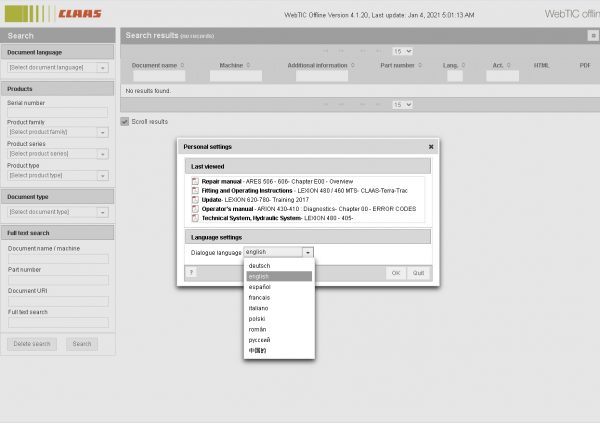The width and height of the screenshot is (600, 423).
Task: Select polski from language list
Action: (x=279, y=319)
